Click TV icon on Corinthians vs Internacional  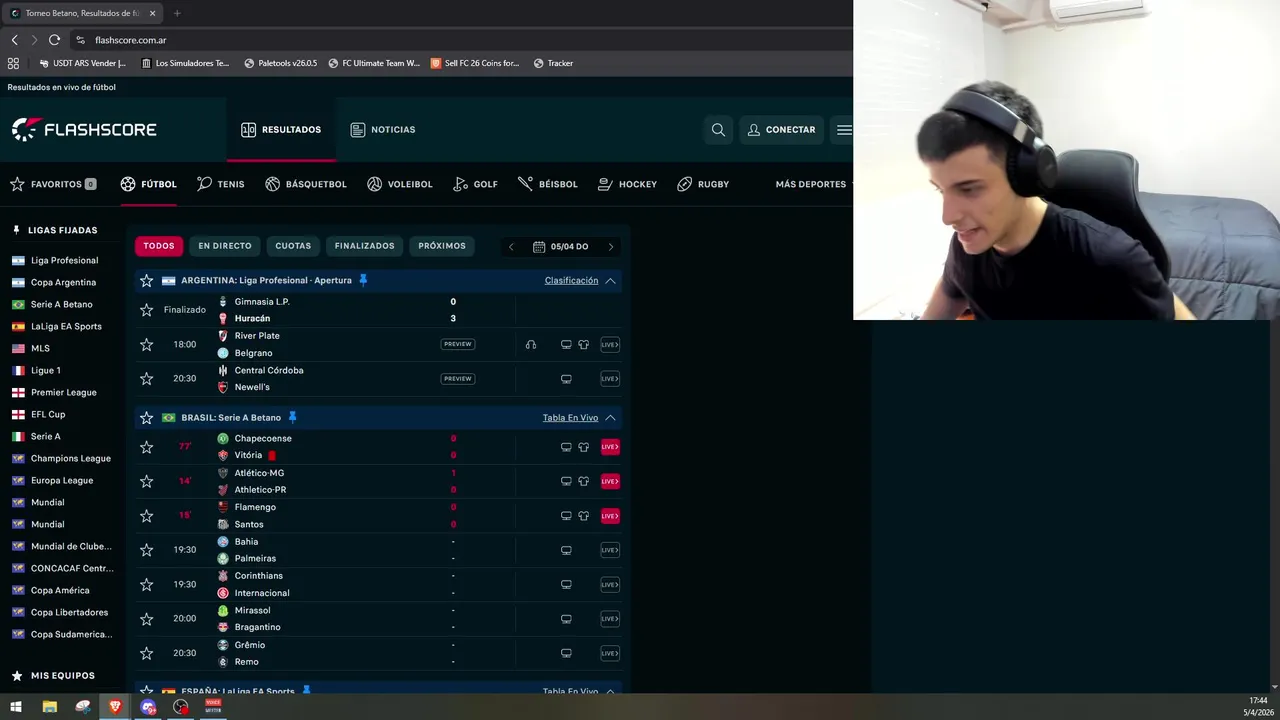point(566,584)
